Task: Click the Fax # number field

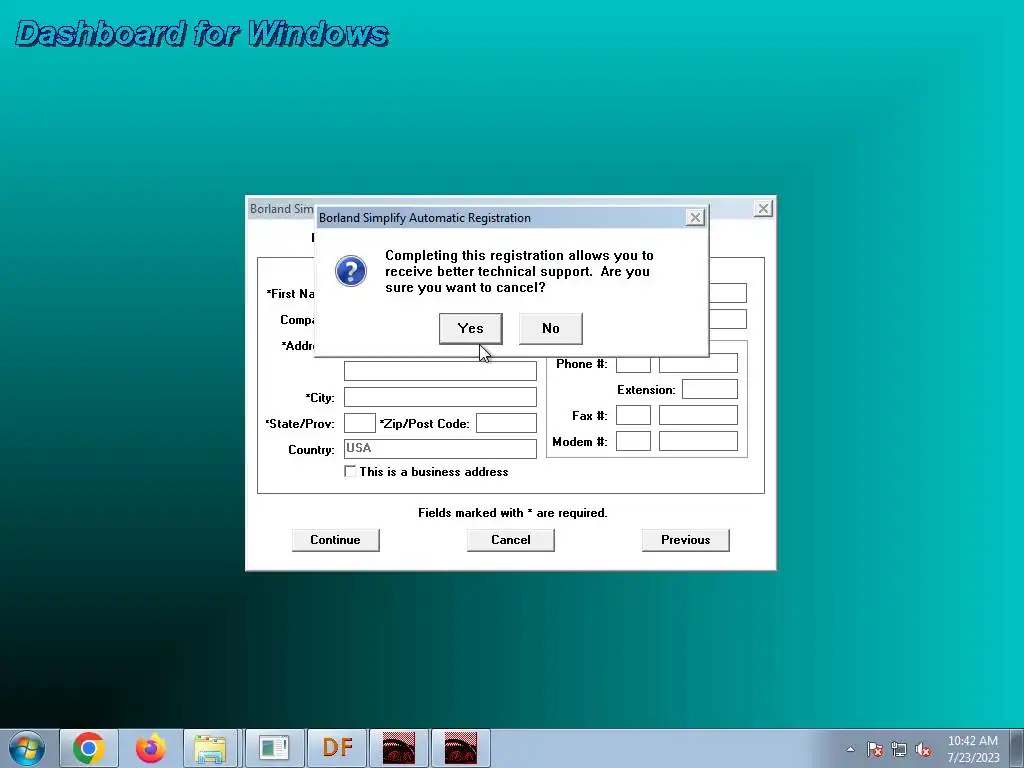Action: [698, 415]
